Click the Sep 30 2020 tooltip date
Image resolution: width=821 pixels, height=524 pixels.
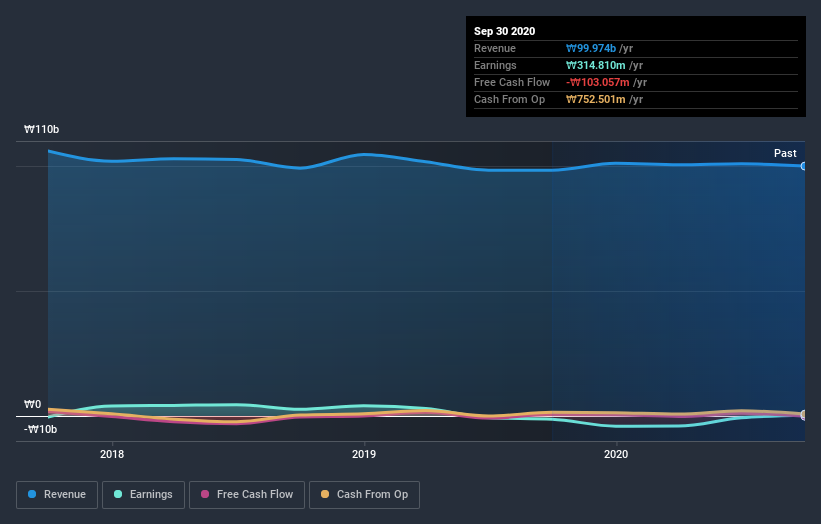504,31
